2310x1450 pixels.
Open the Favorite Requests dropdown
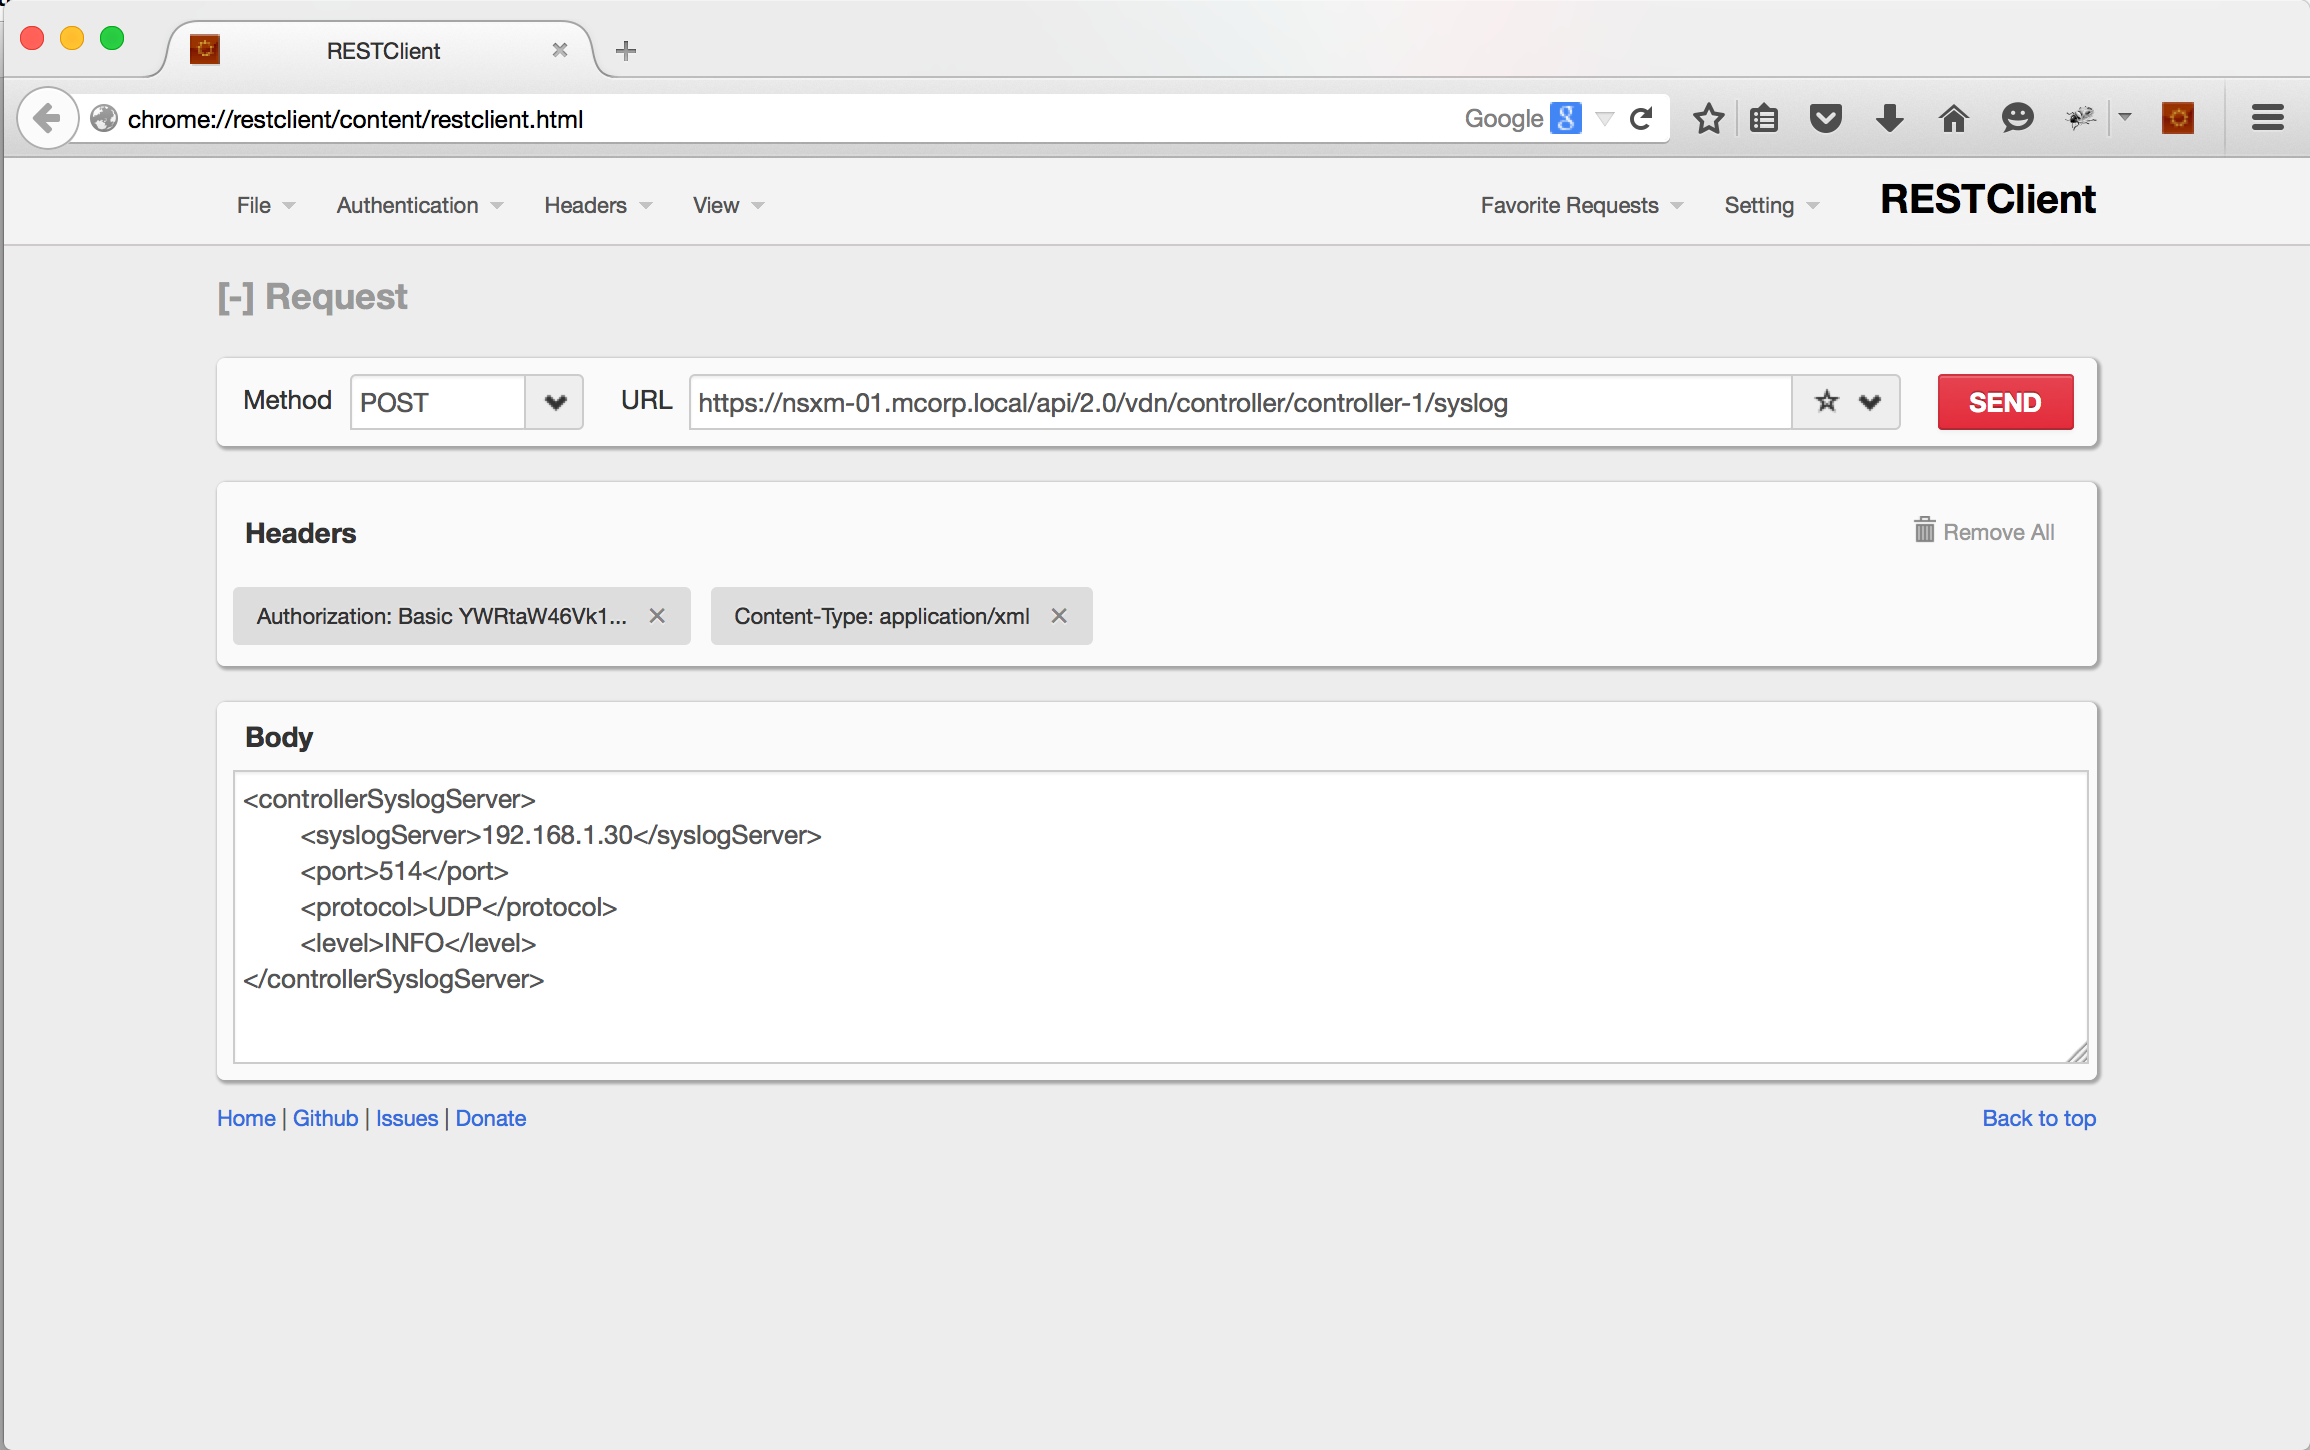pos(1581,205)
